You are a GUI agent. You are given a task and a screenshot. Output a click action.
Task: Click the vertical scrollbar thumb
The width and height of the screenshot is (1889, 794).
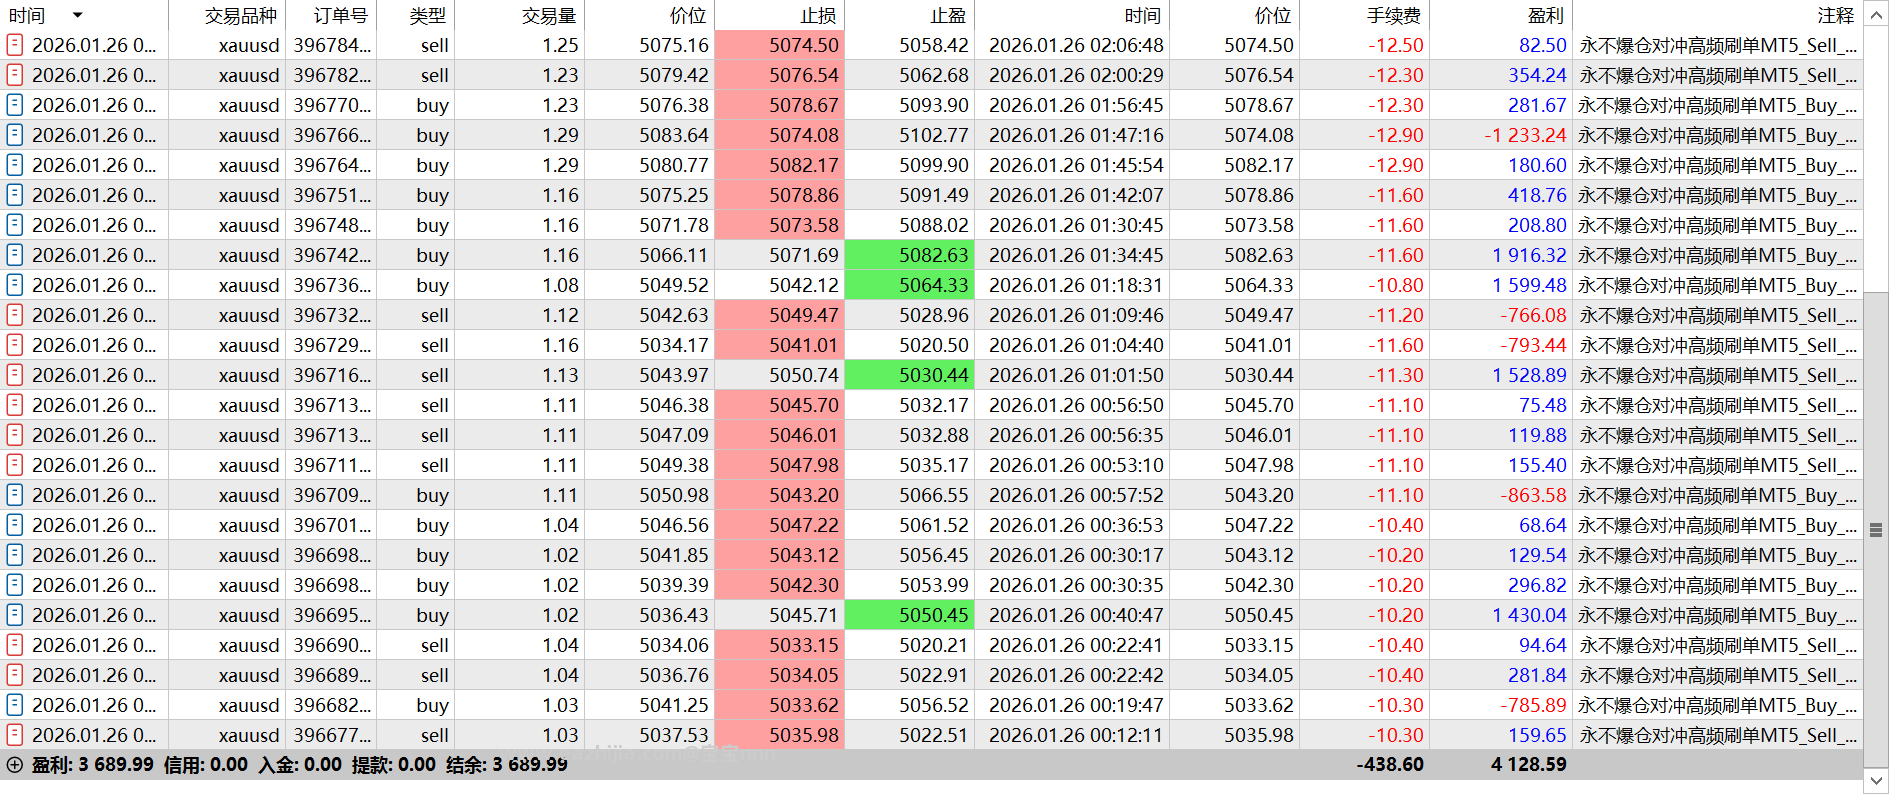coord(1876,530)
